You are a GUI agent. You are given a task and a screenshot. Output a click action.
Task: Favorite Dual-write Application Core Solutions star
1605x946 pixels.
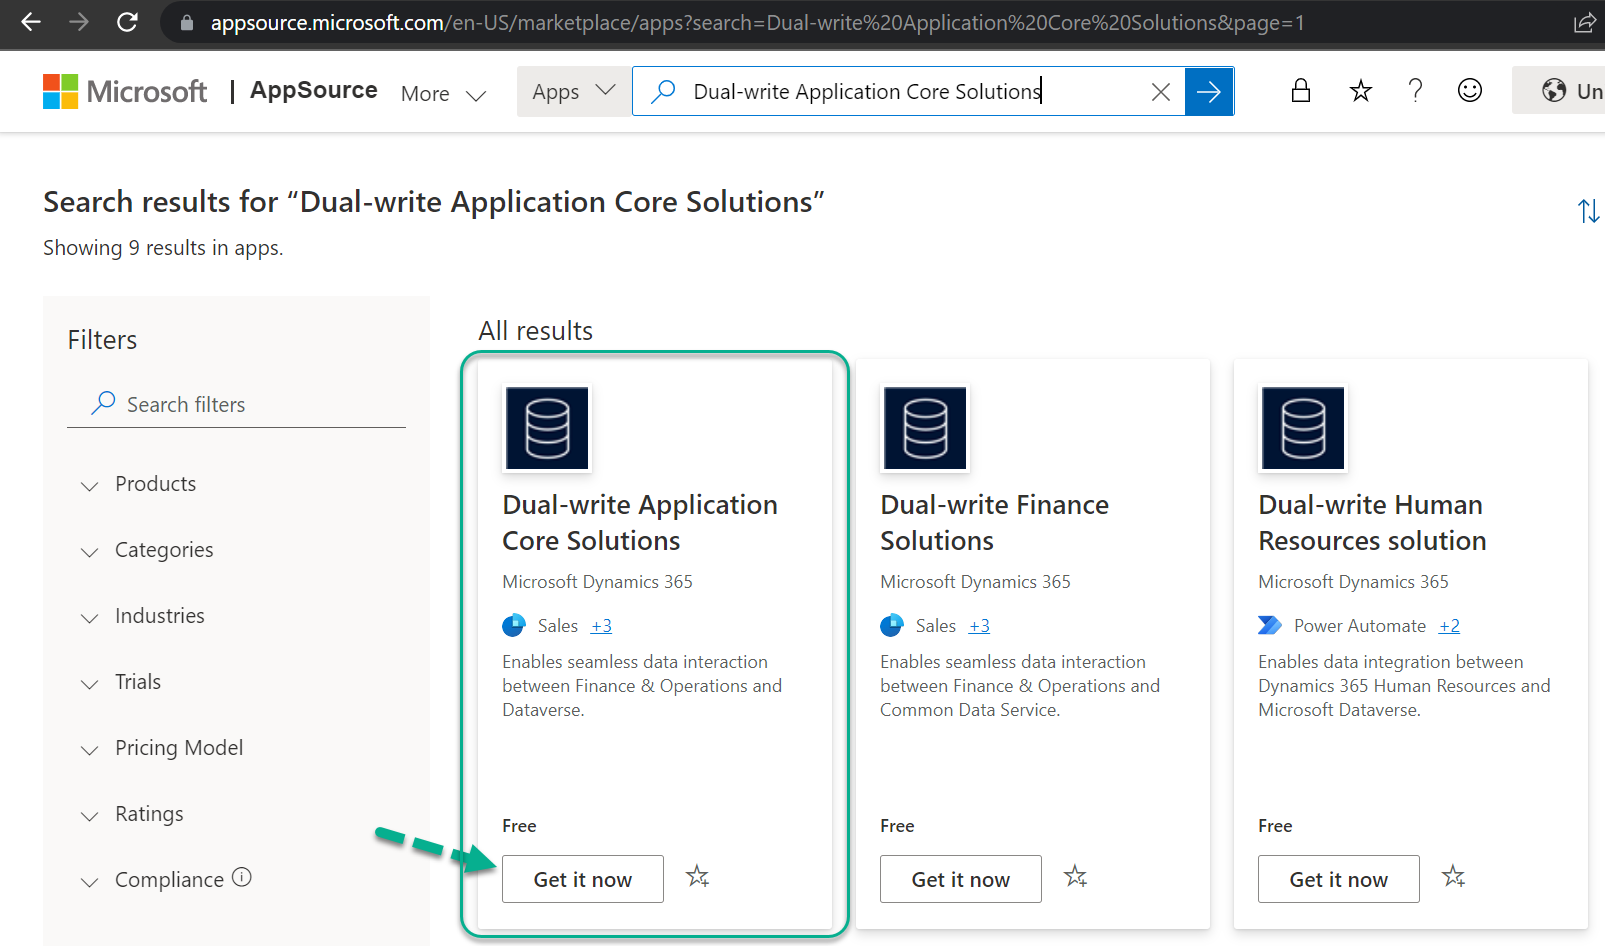[x=697, y=877]
